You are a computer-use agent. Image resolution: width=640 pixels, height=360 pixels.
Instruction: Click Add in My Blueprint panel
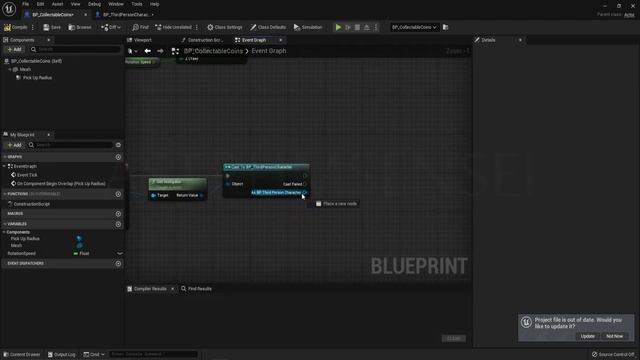point(14,145)
